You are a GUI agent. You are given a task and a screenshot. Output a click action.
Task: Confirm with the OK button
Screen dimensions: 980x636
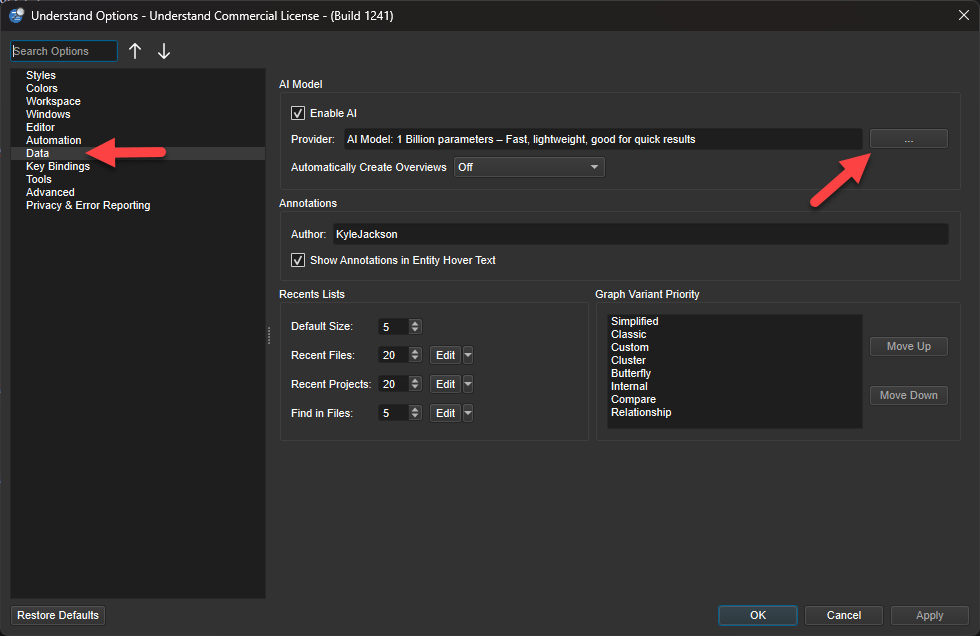(x=758, y=615)
